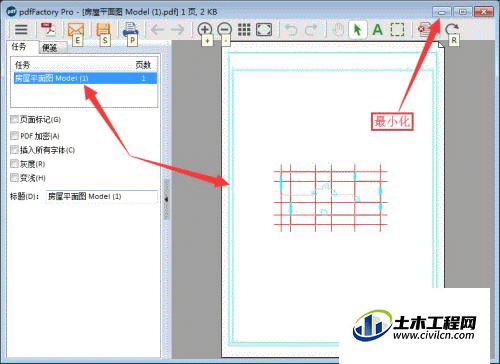Enable PDF 加密(A) checkbox
This screenshot has height=364, width=500.
click(x=14, y=135)
